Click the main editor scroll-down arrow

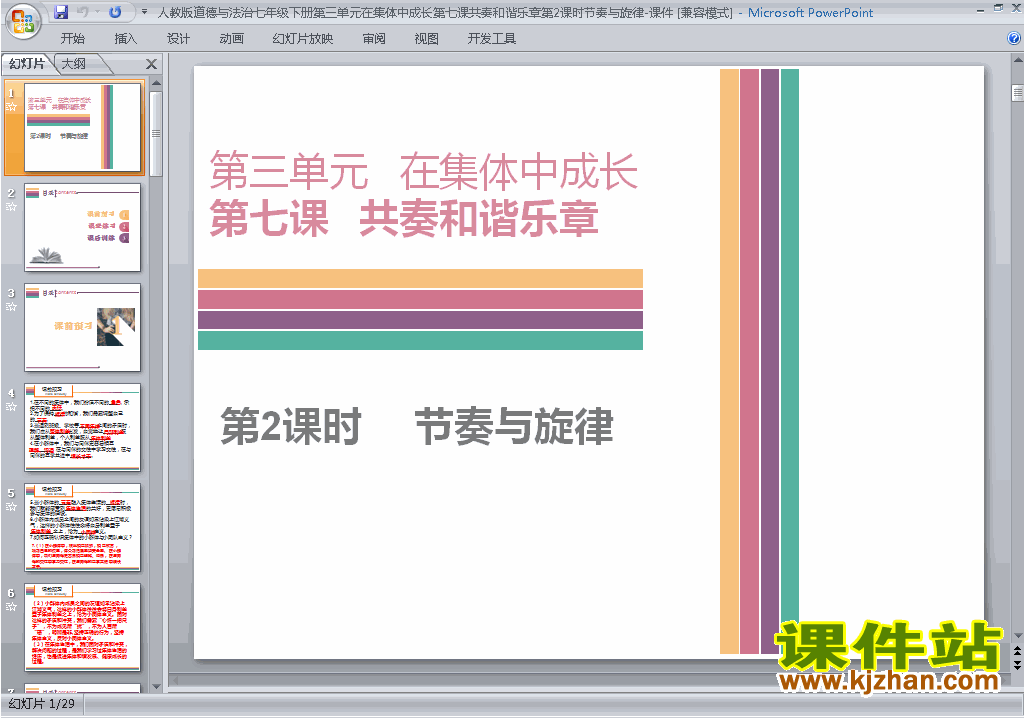click(x=1017, y=635)
